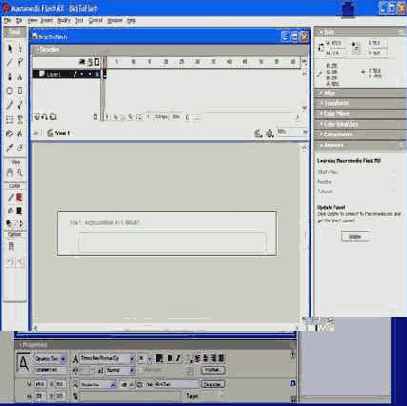This screenshot has height=406, width=407.
Task: Select the Eyedropper tool
Action: pos(10,148)
